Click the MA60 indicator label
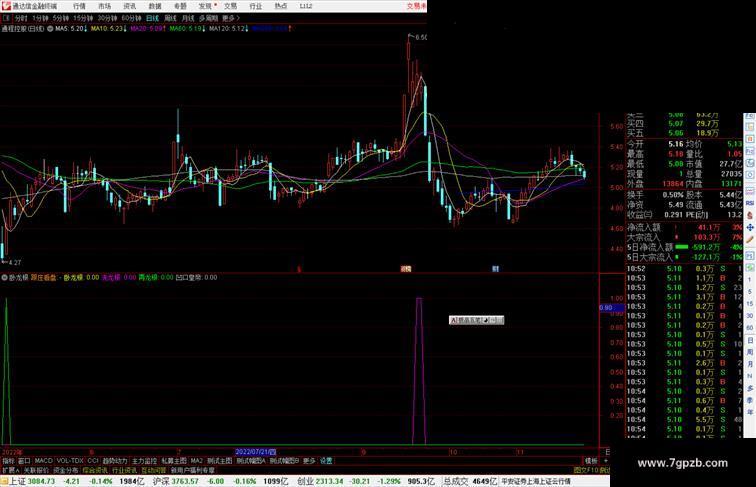756x487 pixels. point(188,29)
